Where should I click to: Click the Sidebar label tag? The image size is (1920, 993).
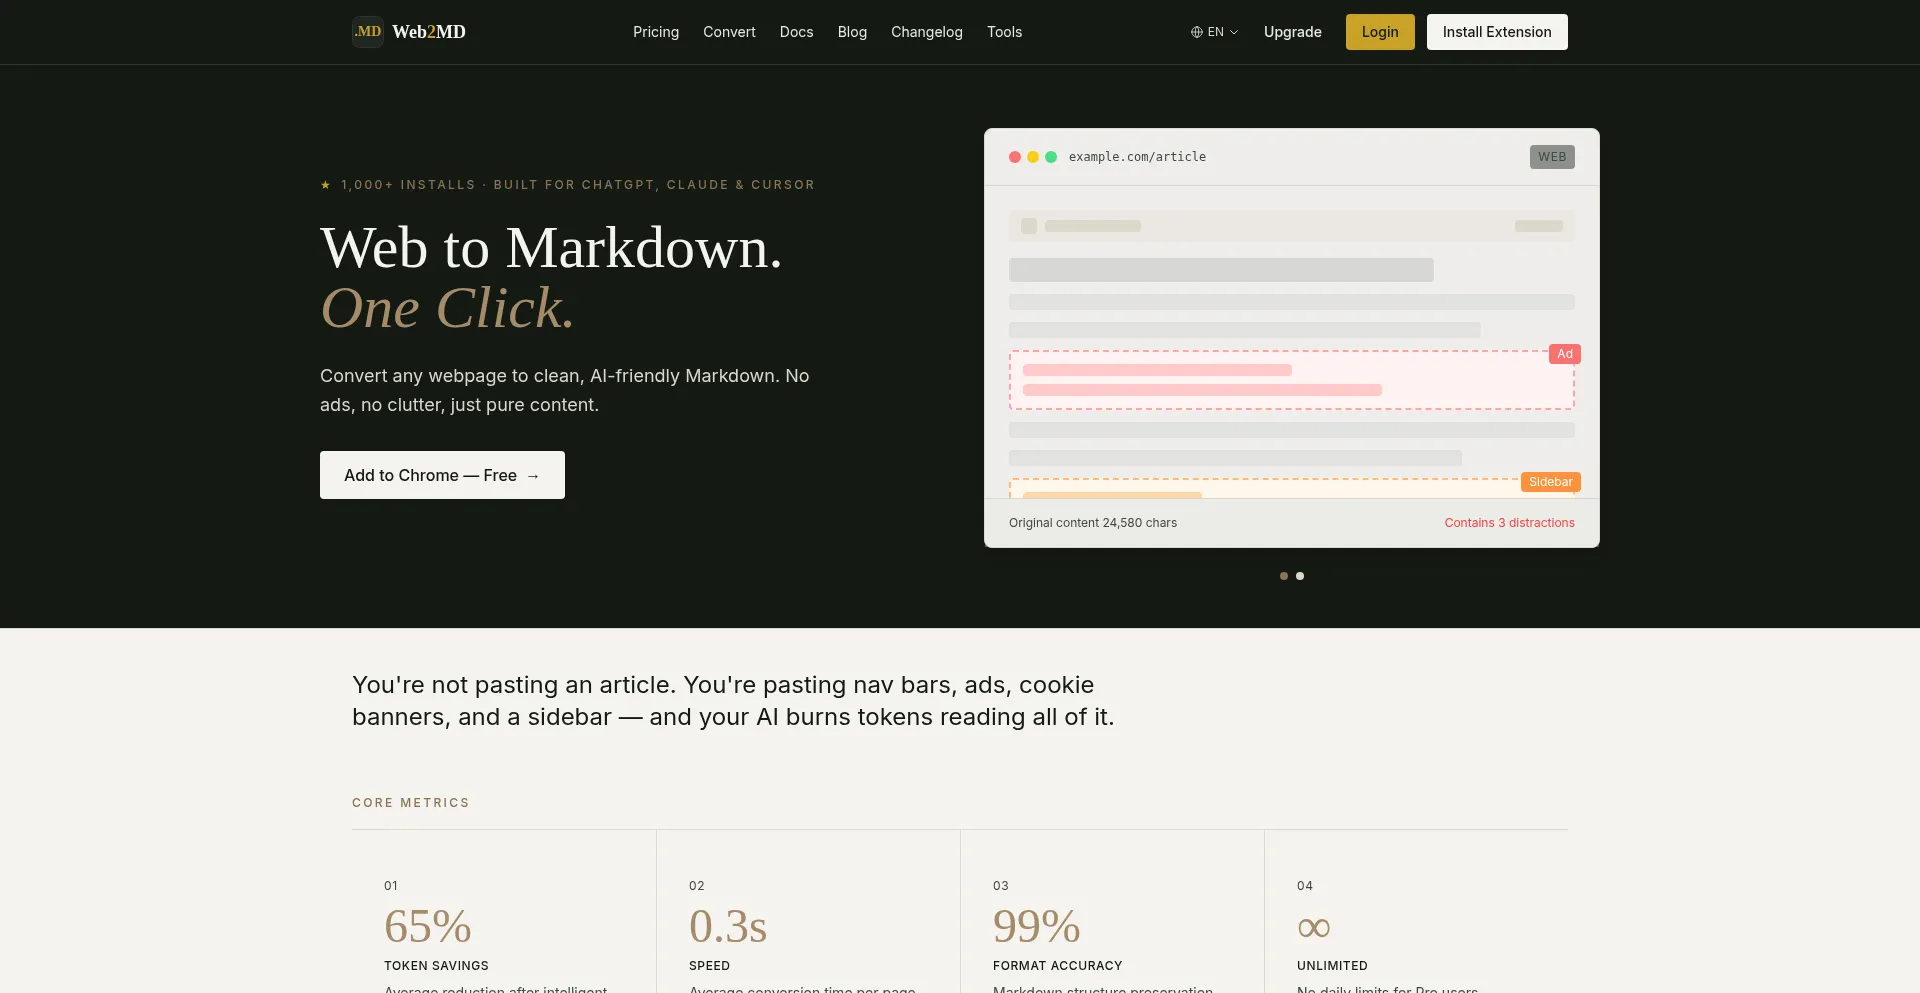[x=1550, y=482]
